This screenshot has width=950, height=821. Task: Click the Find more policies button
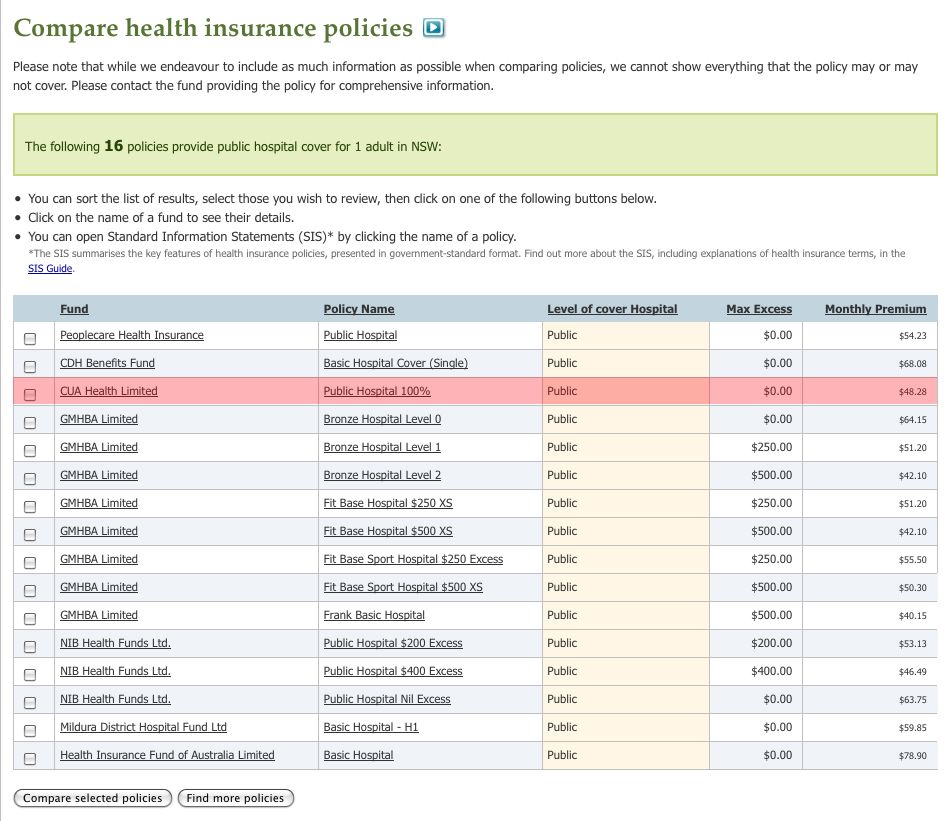click(235, 798)
